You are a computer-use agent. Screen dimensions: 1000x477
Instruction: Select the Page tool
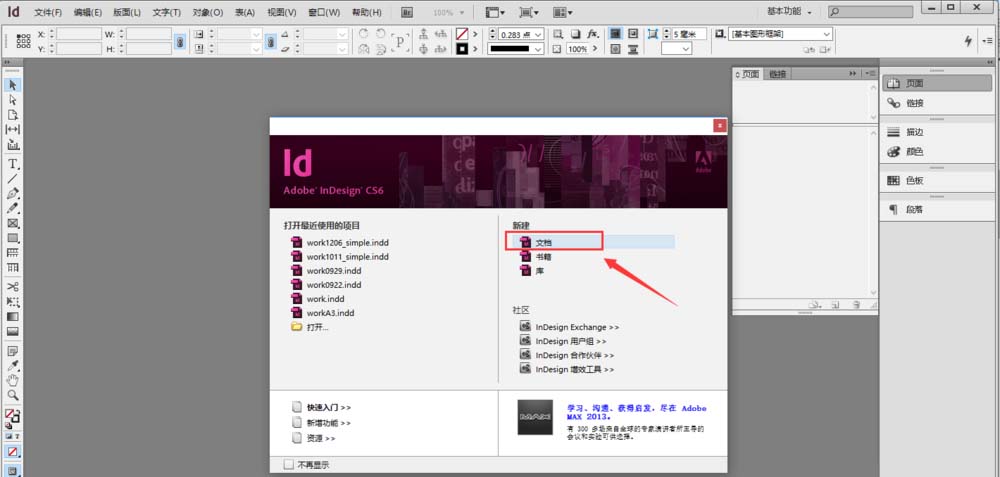tap(13, 115)
